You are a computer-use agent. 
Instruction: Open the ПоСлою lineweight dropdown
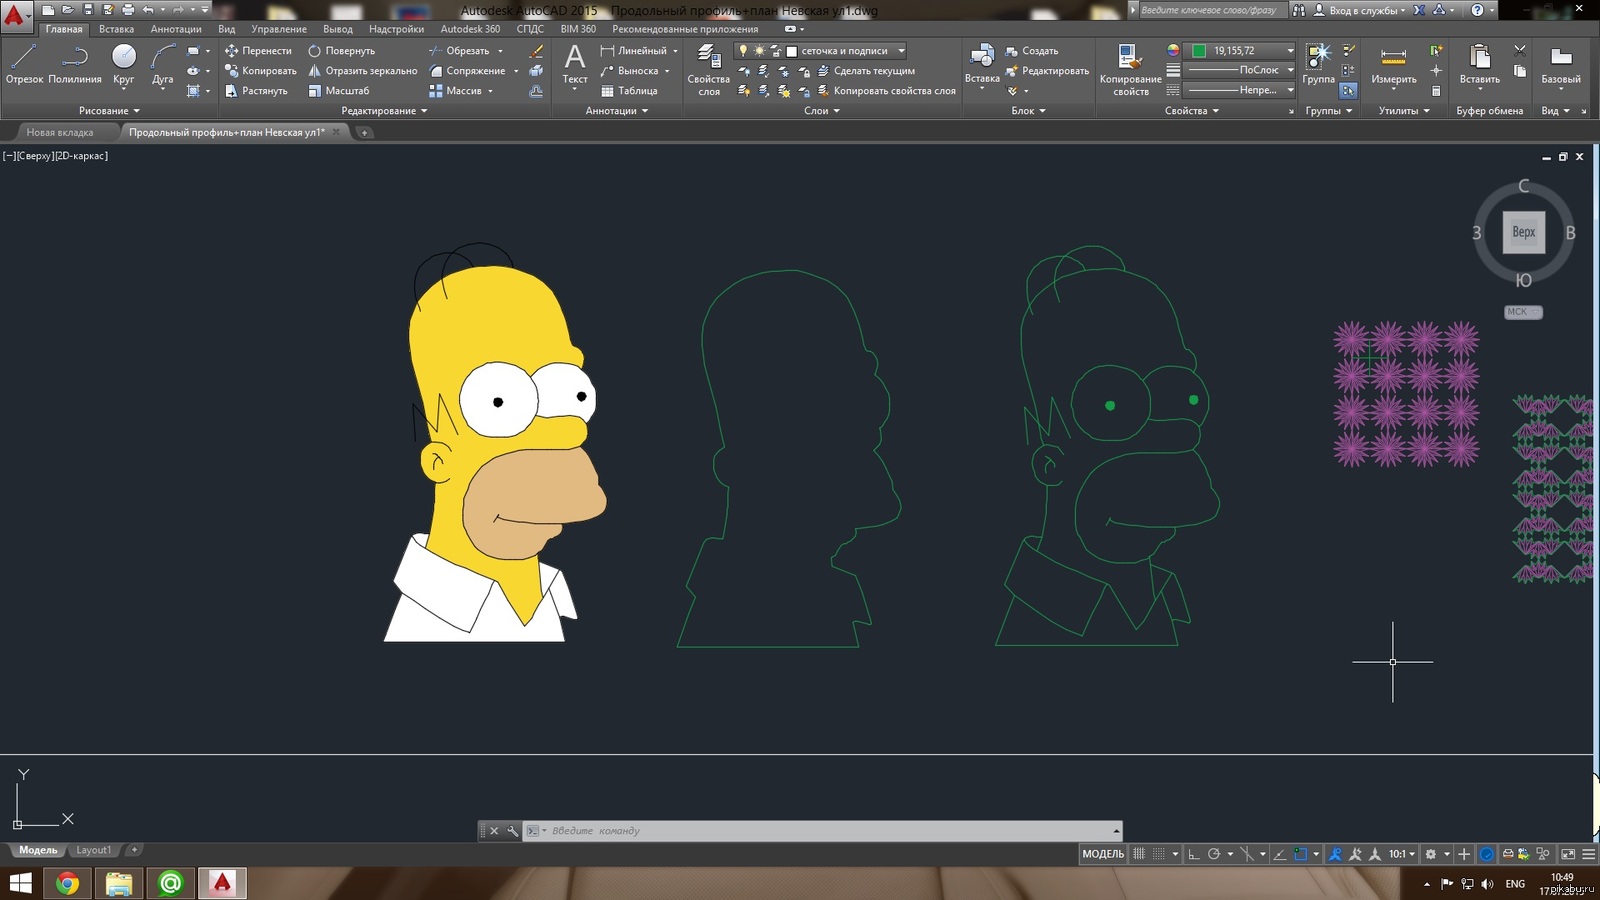[1240, 70]
